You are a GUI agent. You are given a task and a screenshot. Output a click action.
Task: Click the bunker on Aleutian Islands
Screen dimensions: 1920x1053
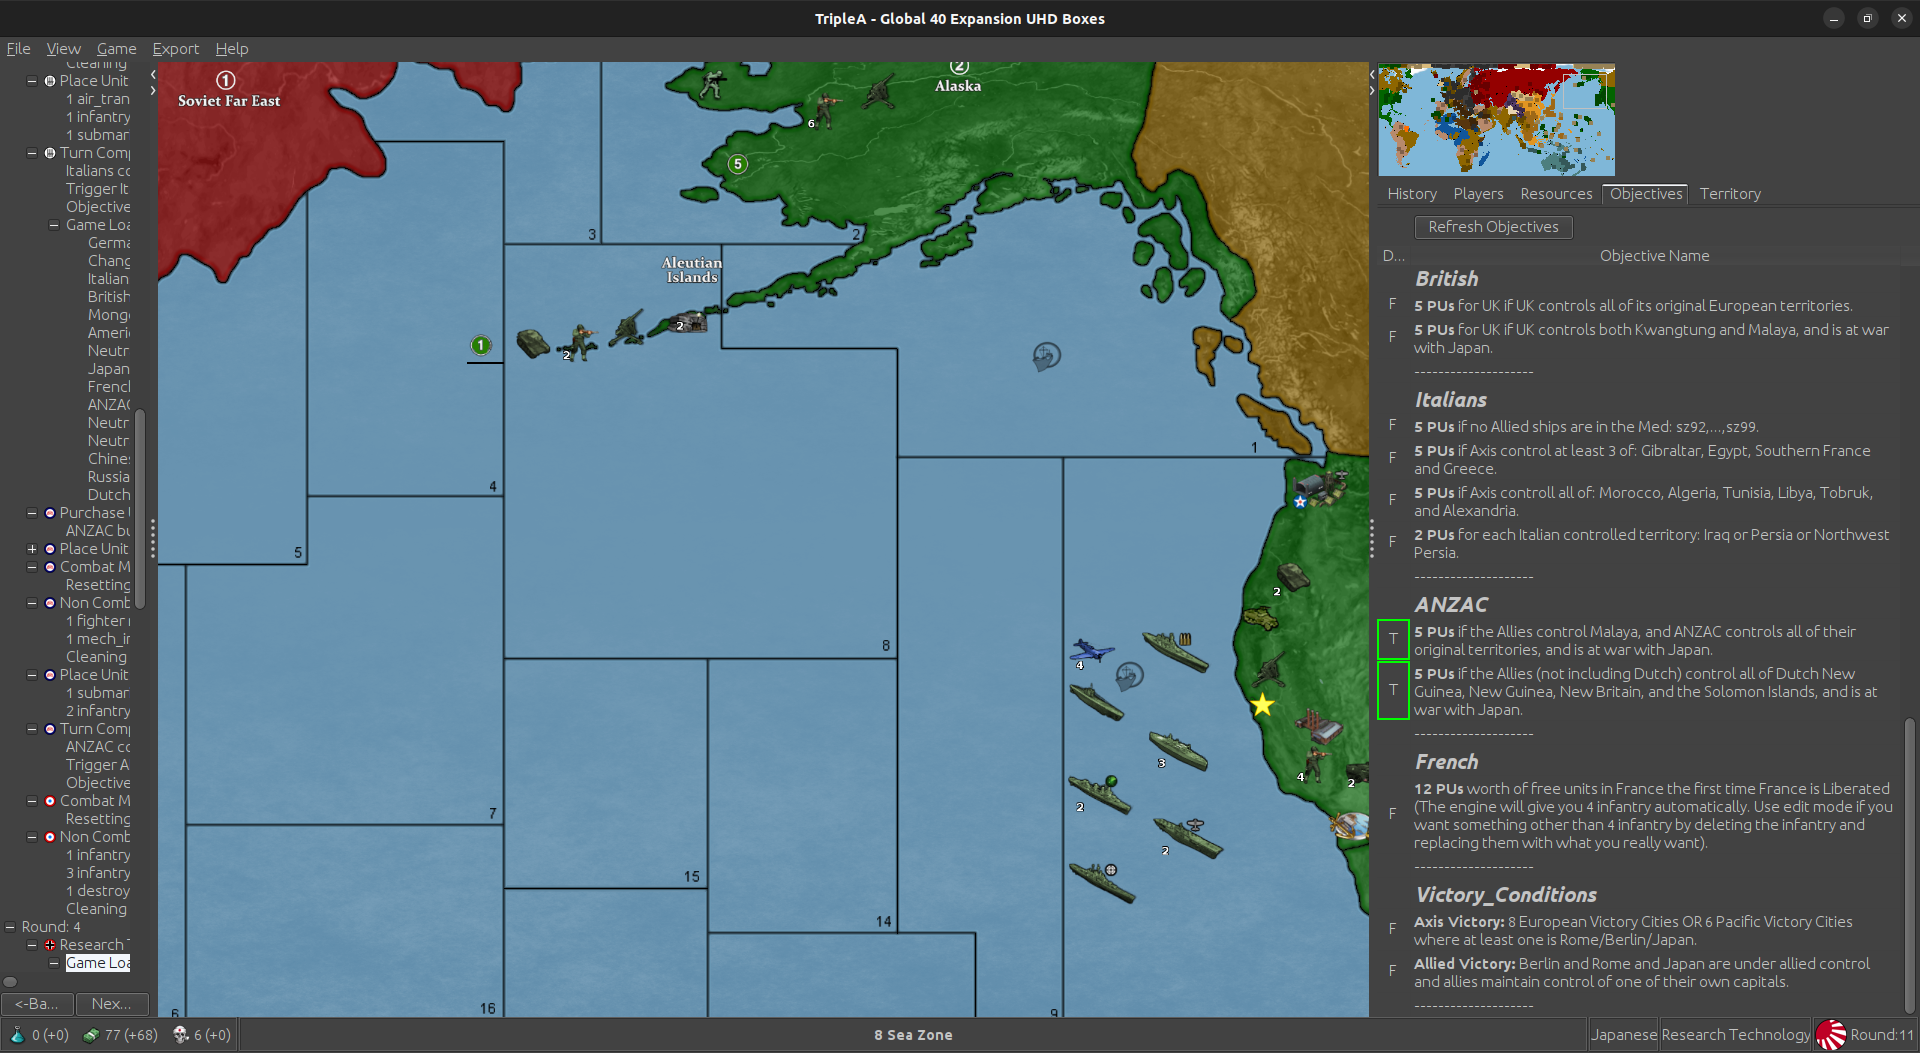[688, 322]
